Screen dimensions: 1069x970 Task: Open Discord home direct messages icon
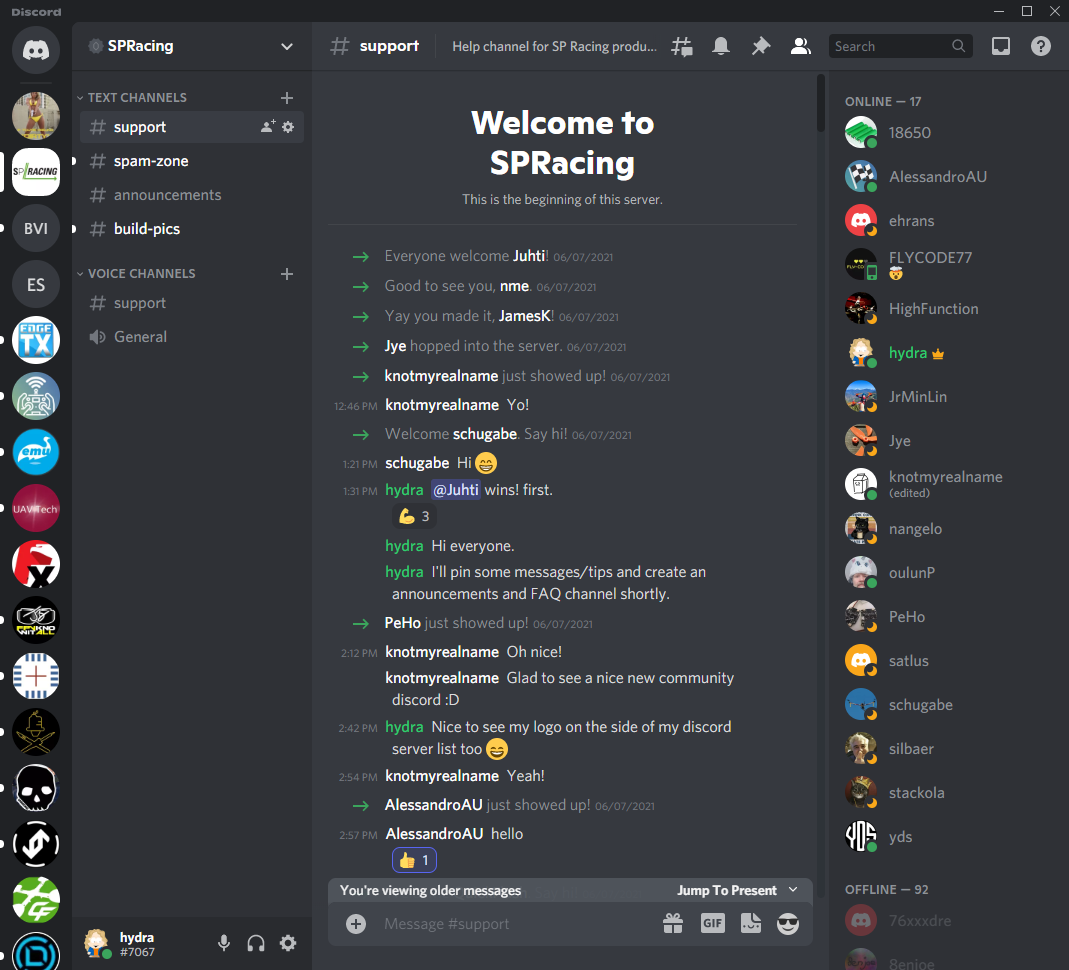tap(35, 50)
